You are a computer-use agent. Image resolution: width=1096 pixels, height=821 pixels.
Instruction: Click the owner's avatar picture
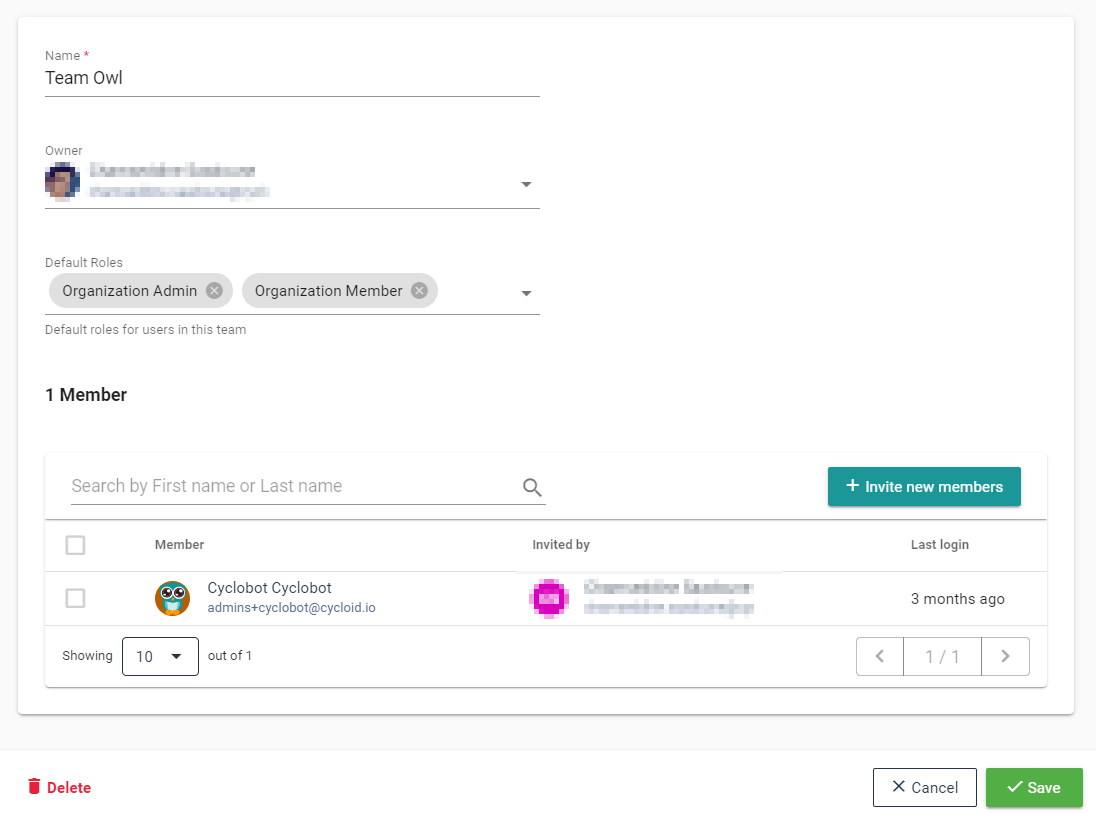(x=62, y=182)
